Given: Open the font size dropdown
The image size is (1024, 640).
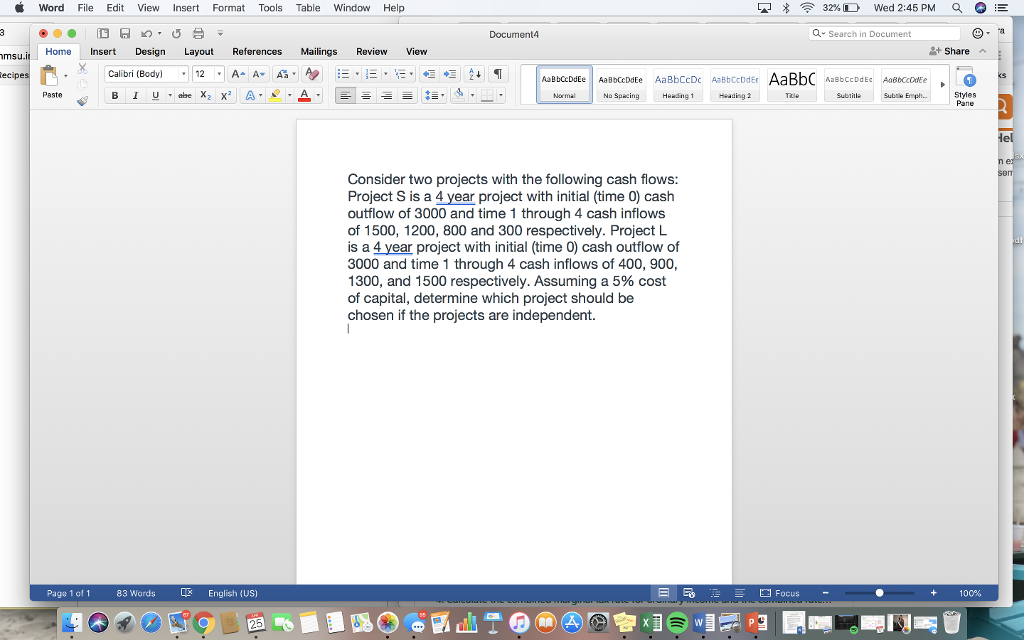Looking at the screenshot, I should (219, 73).
